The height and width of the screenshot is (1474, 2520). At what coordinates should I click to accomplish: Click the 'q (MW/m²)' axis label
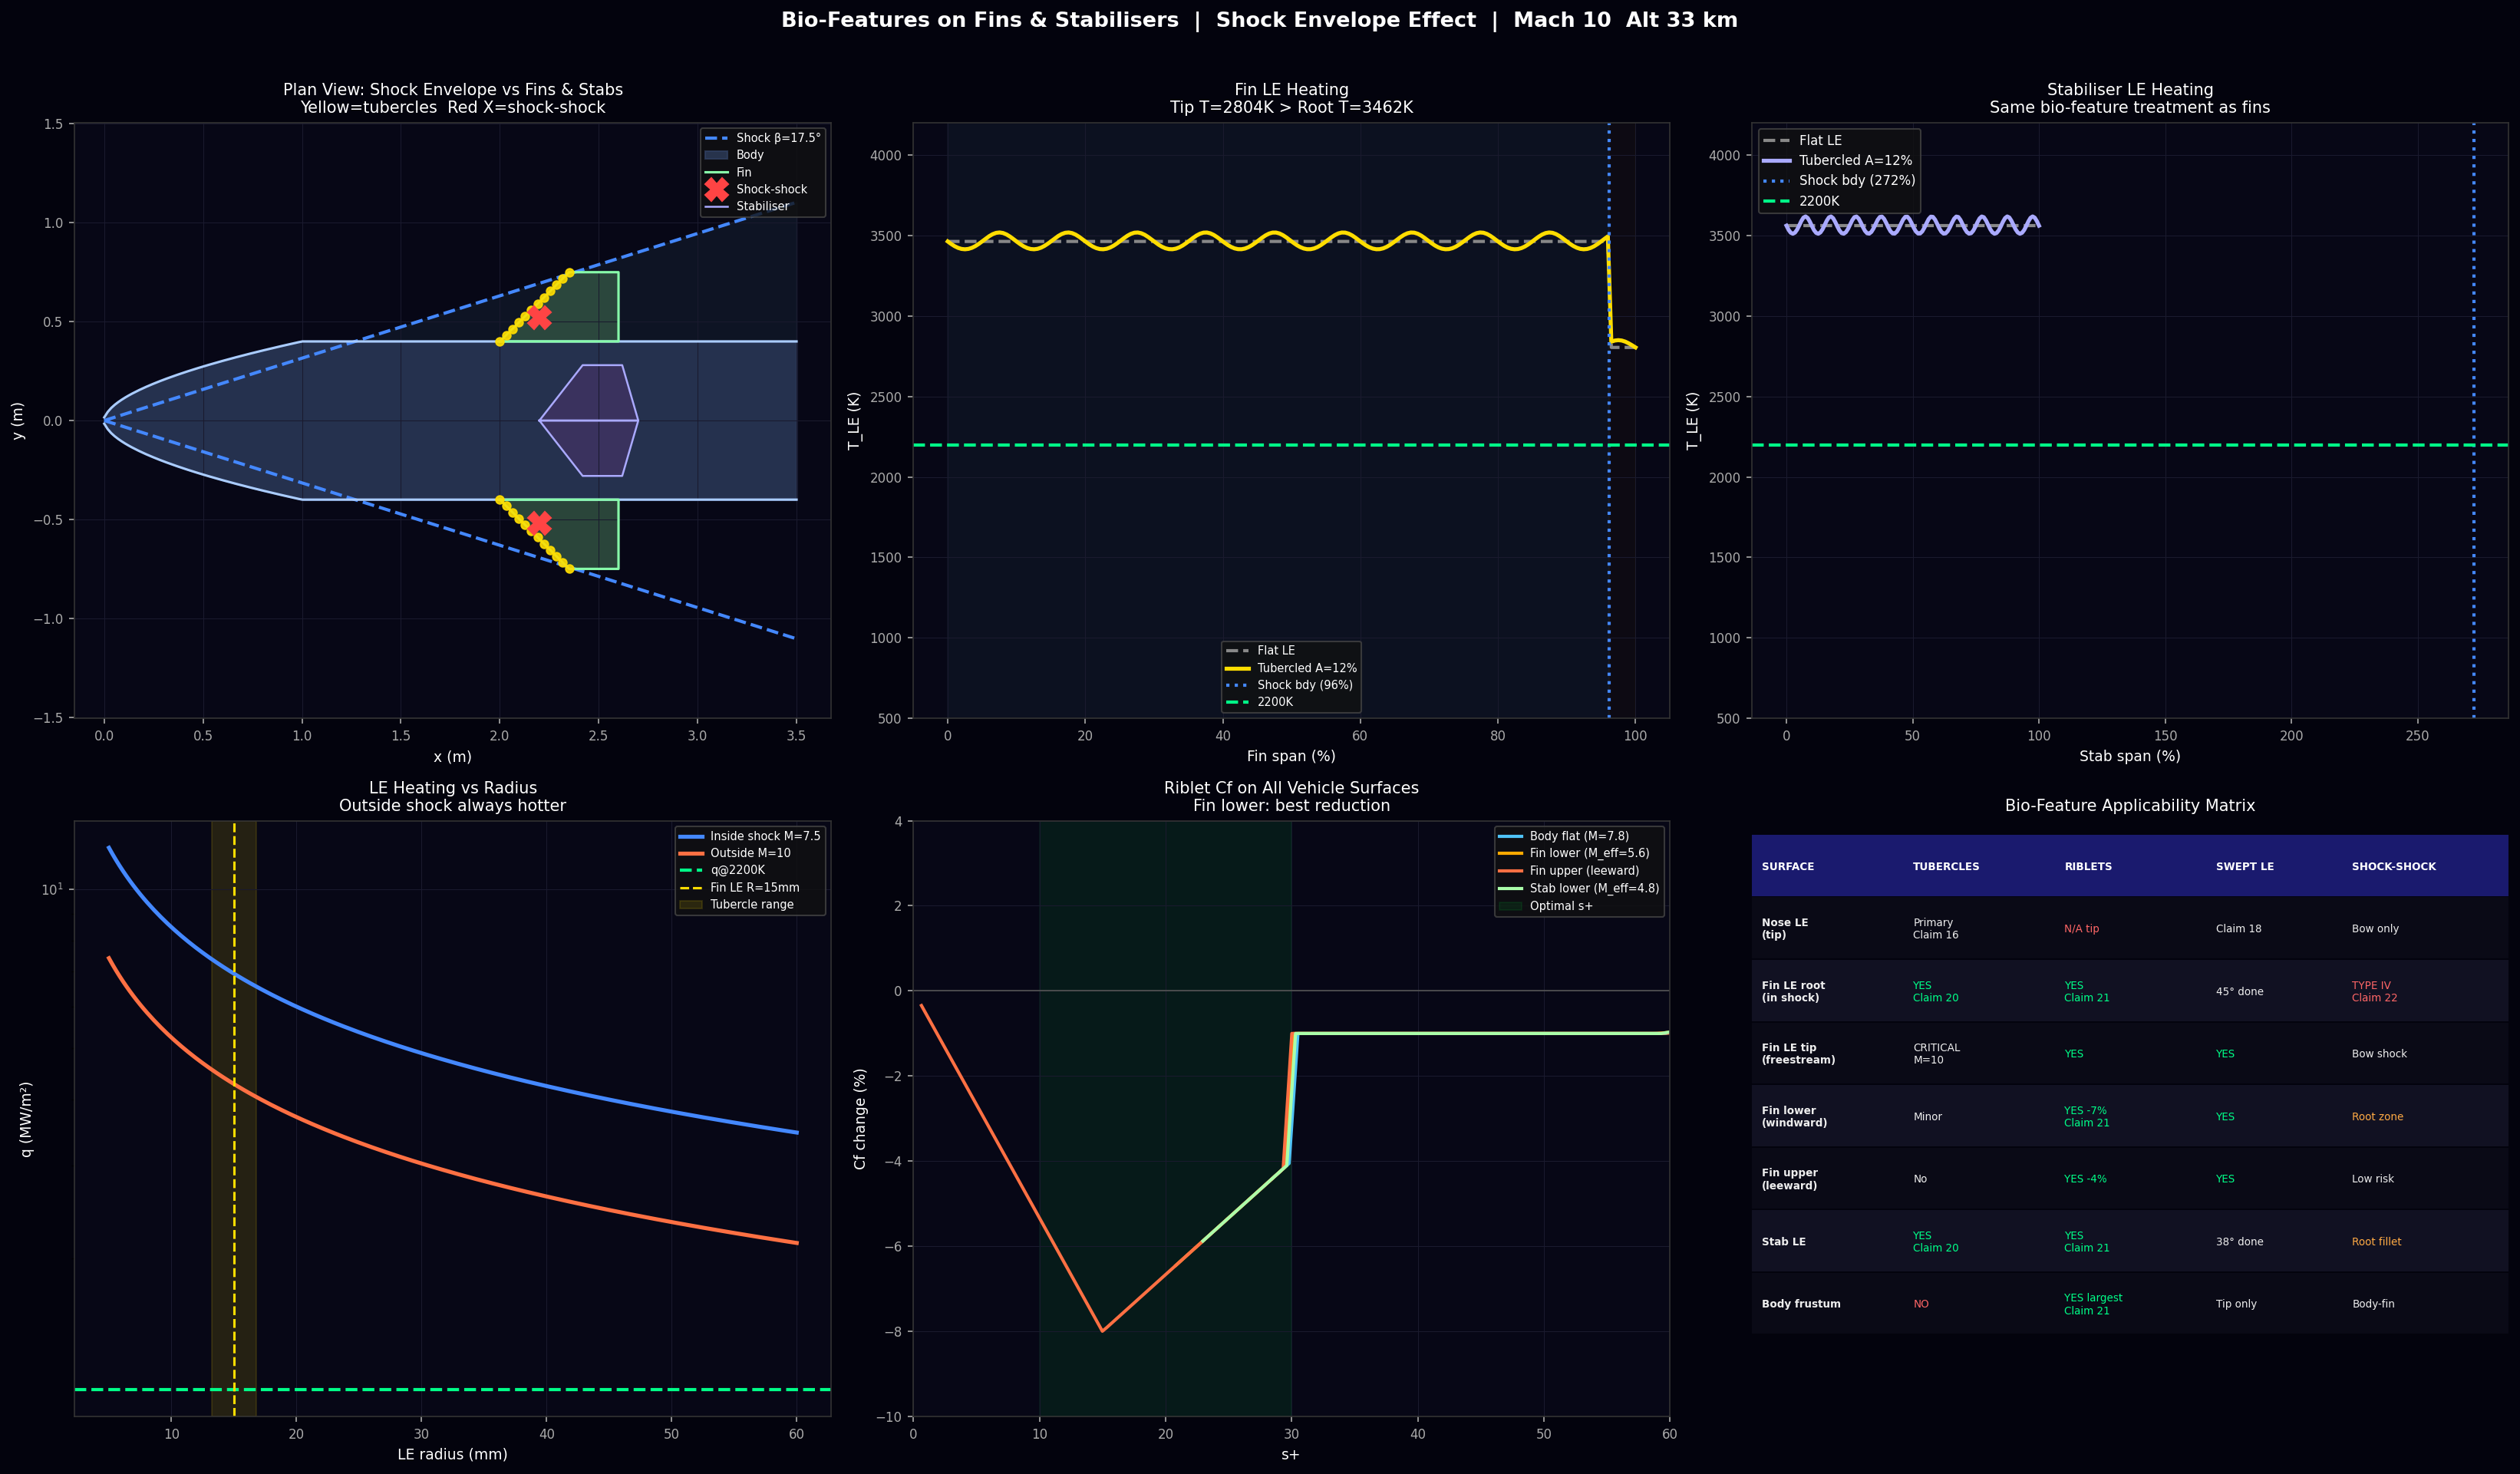[27, 1119]
